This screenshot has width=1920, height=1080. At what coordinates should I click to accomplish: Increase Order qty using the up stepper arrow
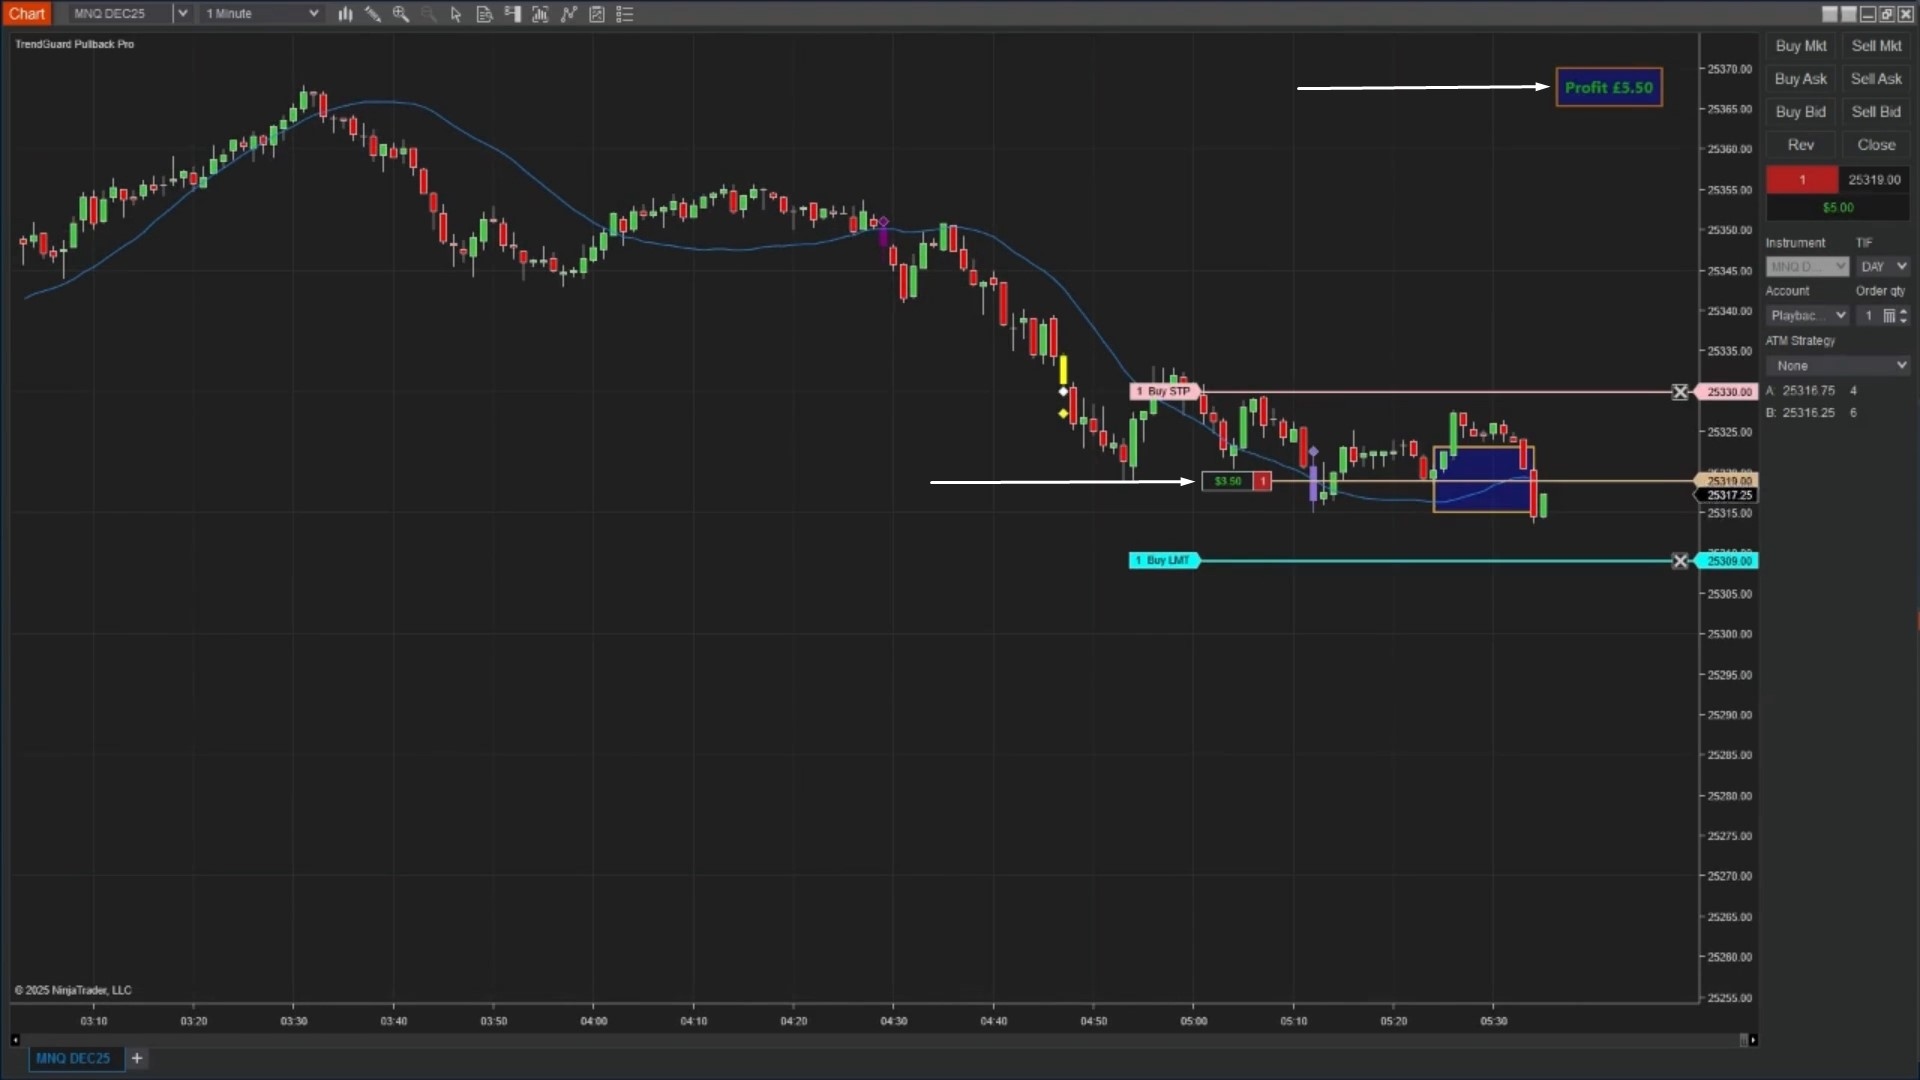1904,311
